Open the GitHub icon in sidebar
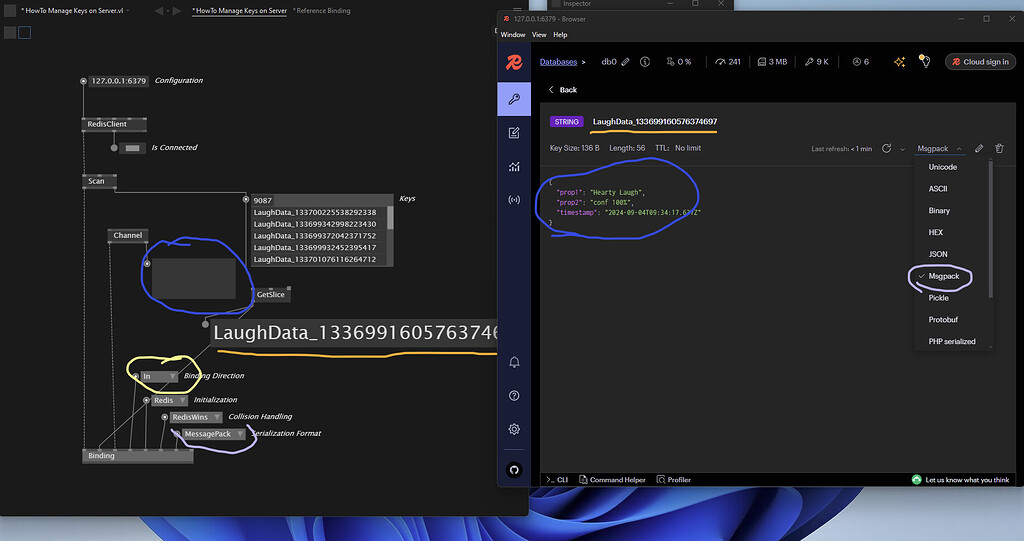1024x541 pixels. tap(514, 470)
